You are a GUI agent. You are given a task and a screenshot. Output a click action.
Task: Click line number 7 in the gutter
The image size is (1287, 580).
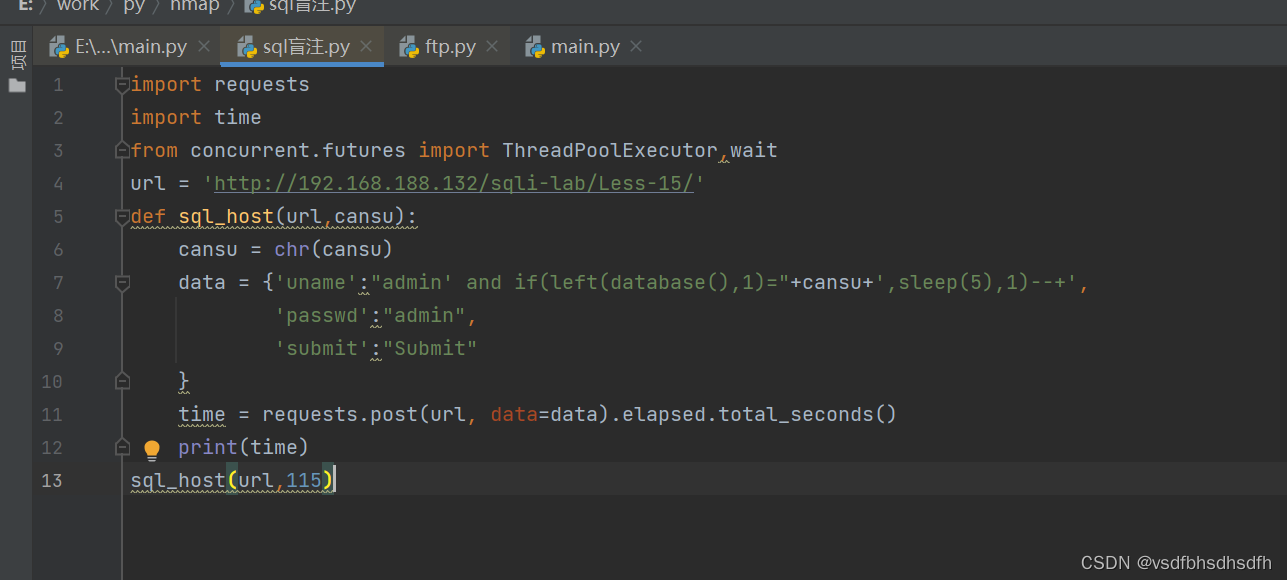[x=58, y=283]
